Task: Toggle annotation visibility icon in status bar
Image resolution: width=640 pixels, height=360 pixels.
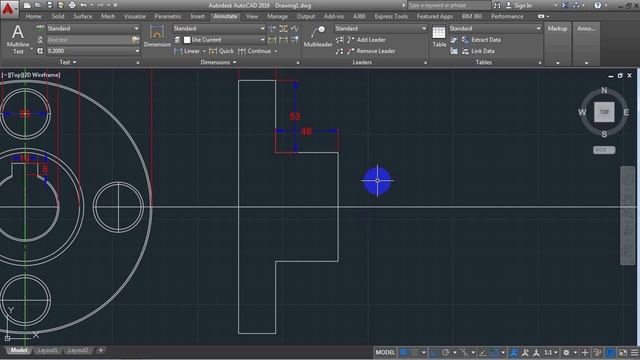Action: (513, 352)
